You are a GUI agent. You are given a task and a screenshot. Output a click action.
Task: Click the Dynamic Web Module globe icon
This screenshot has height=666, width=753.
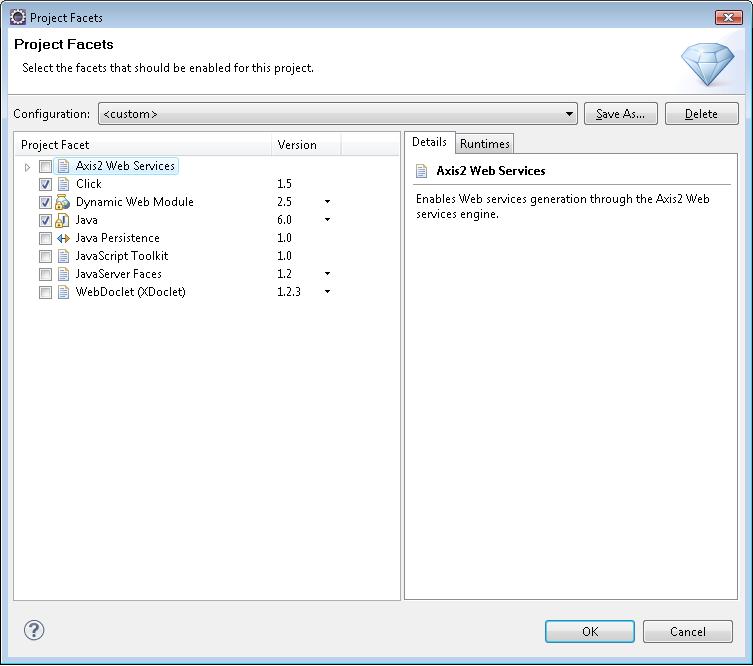pyautogui.click(x=62, y=202)
